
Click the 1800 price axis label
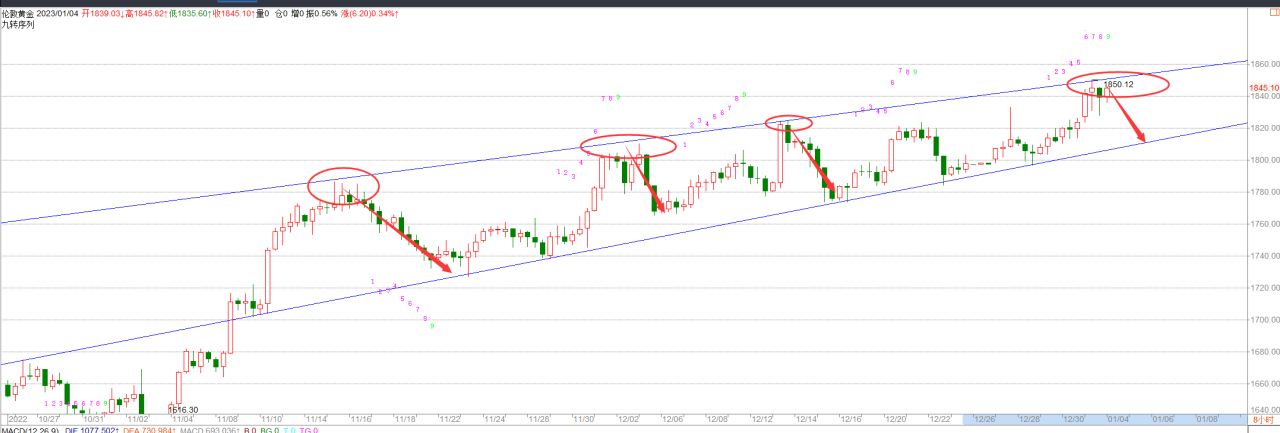point(1264,160)
